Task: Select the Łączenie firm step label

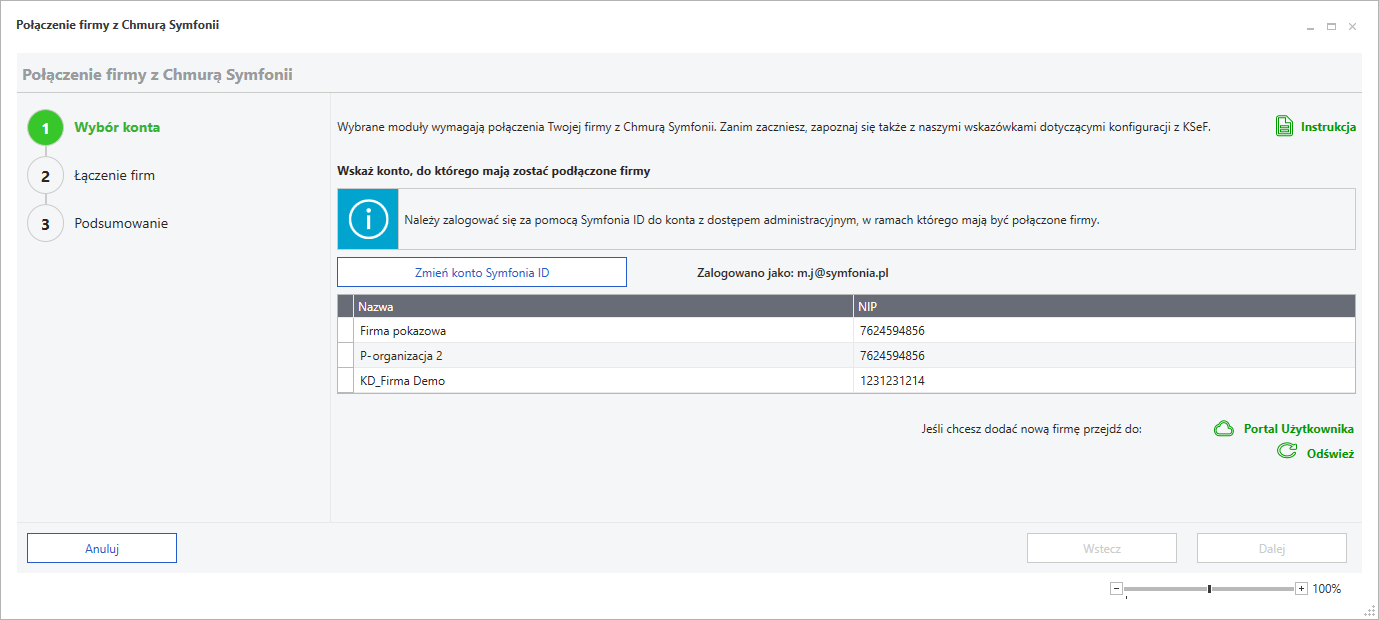Action: click(114, 175)
